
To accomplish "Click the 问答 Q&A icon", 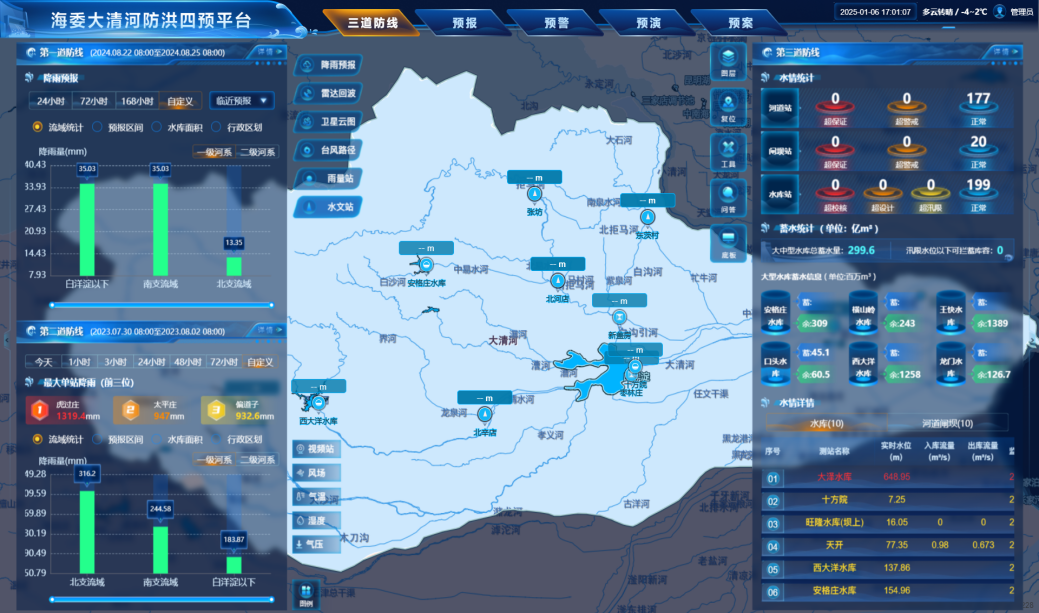I will (728, 196).
